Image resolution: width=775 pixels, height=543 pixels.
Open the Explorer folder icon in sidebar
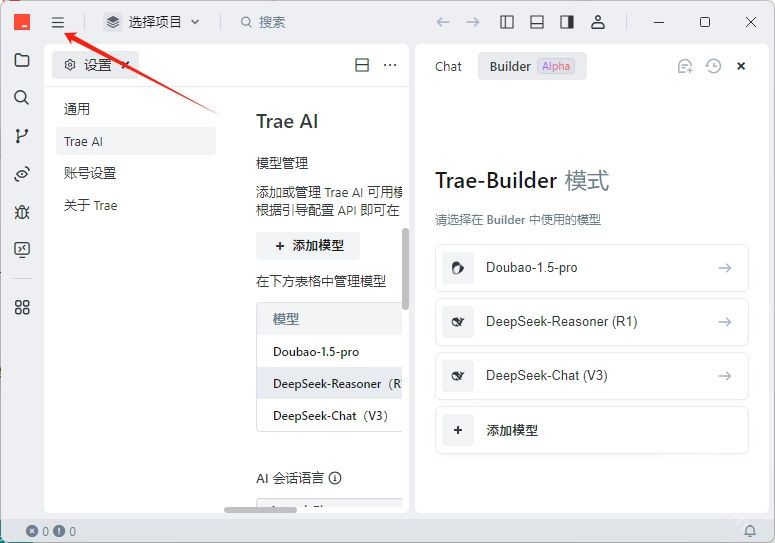point(22,60)
